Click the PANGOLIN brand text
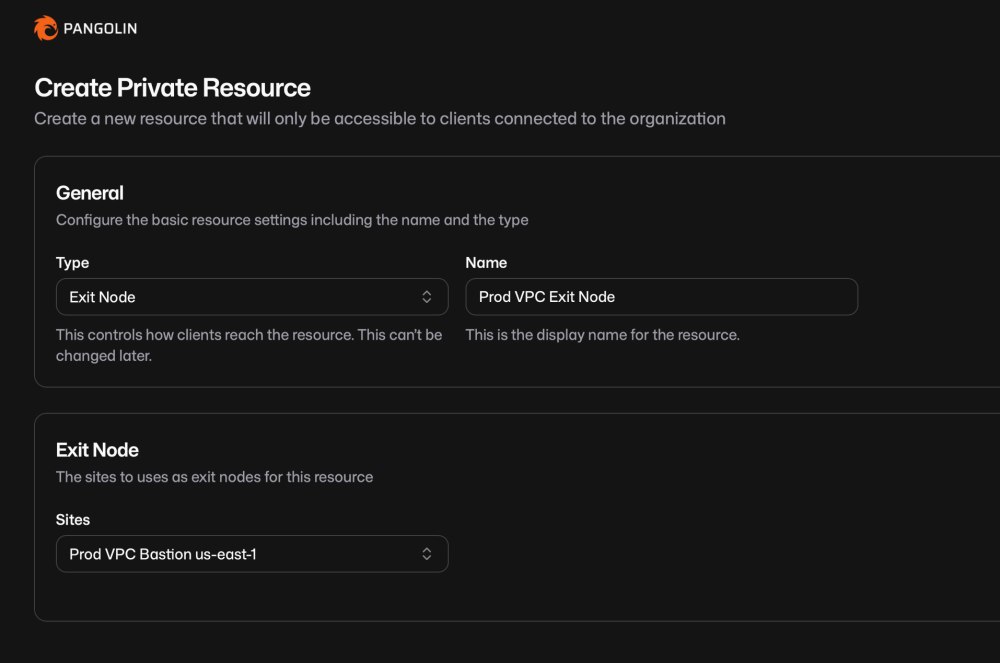This screenshot has width=1000, height=663. [x=100, y=29]
